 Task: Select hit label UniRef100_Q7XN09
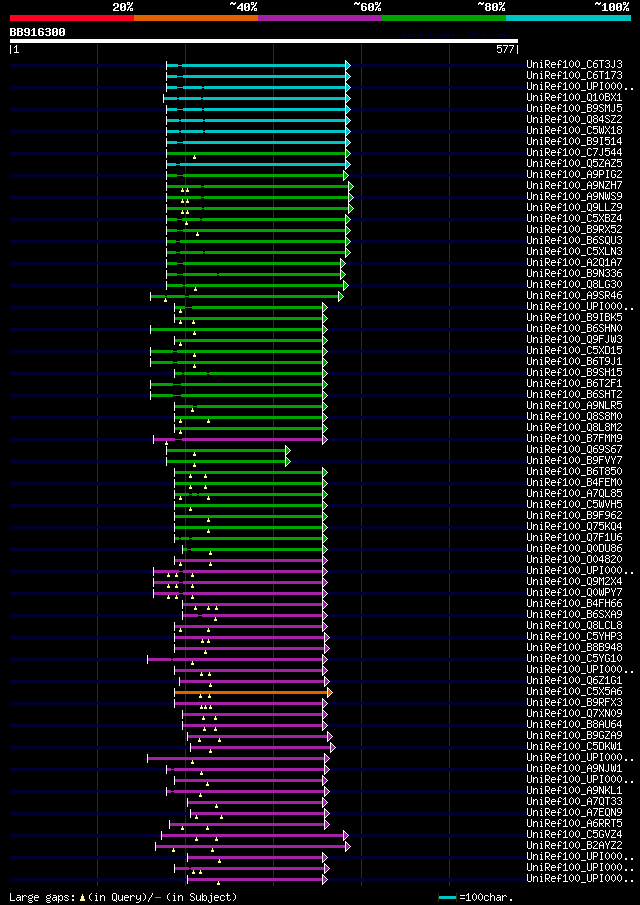tap(574, 713)
